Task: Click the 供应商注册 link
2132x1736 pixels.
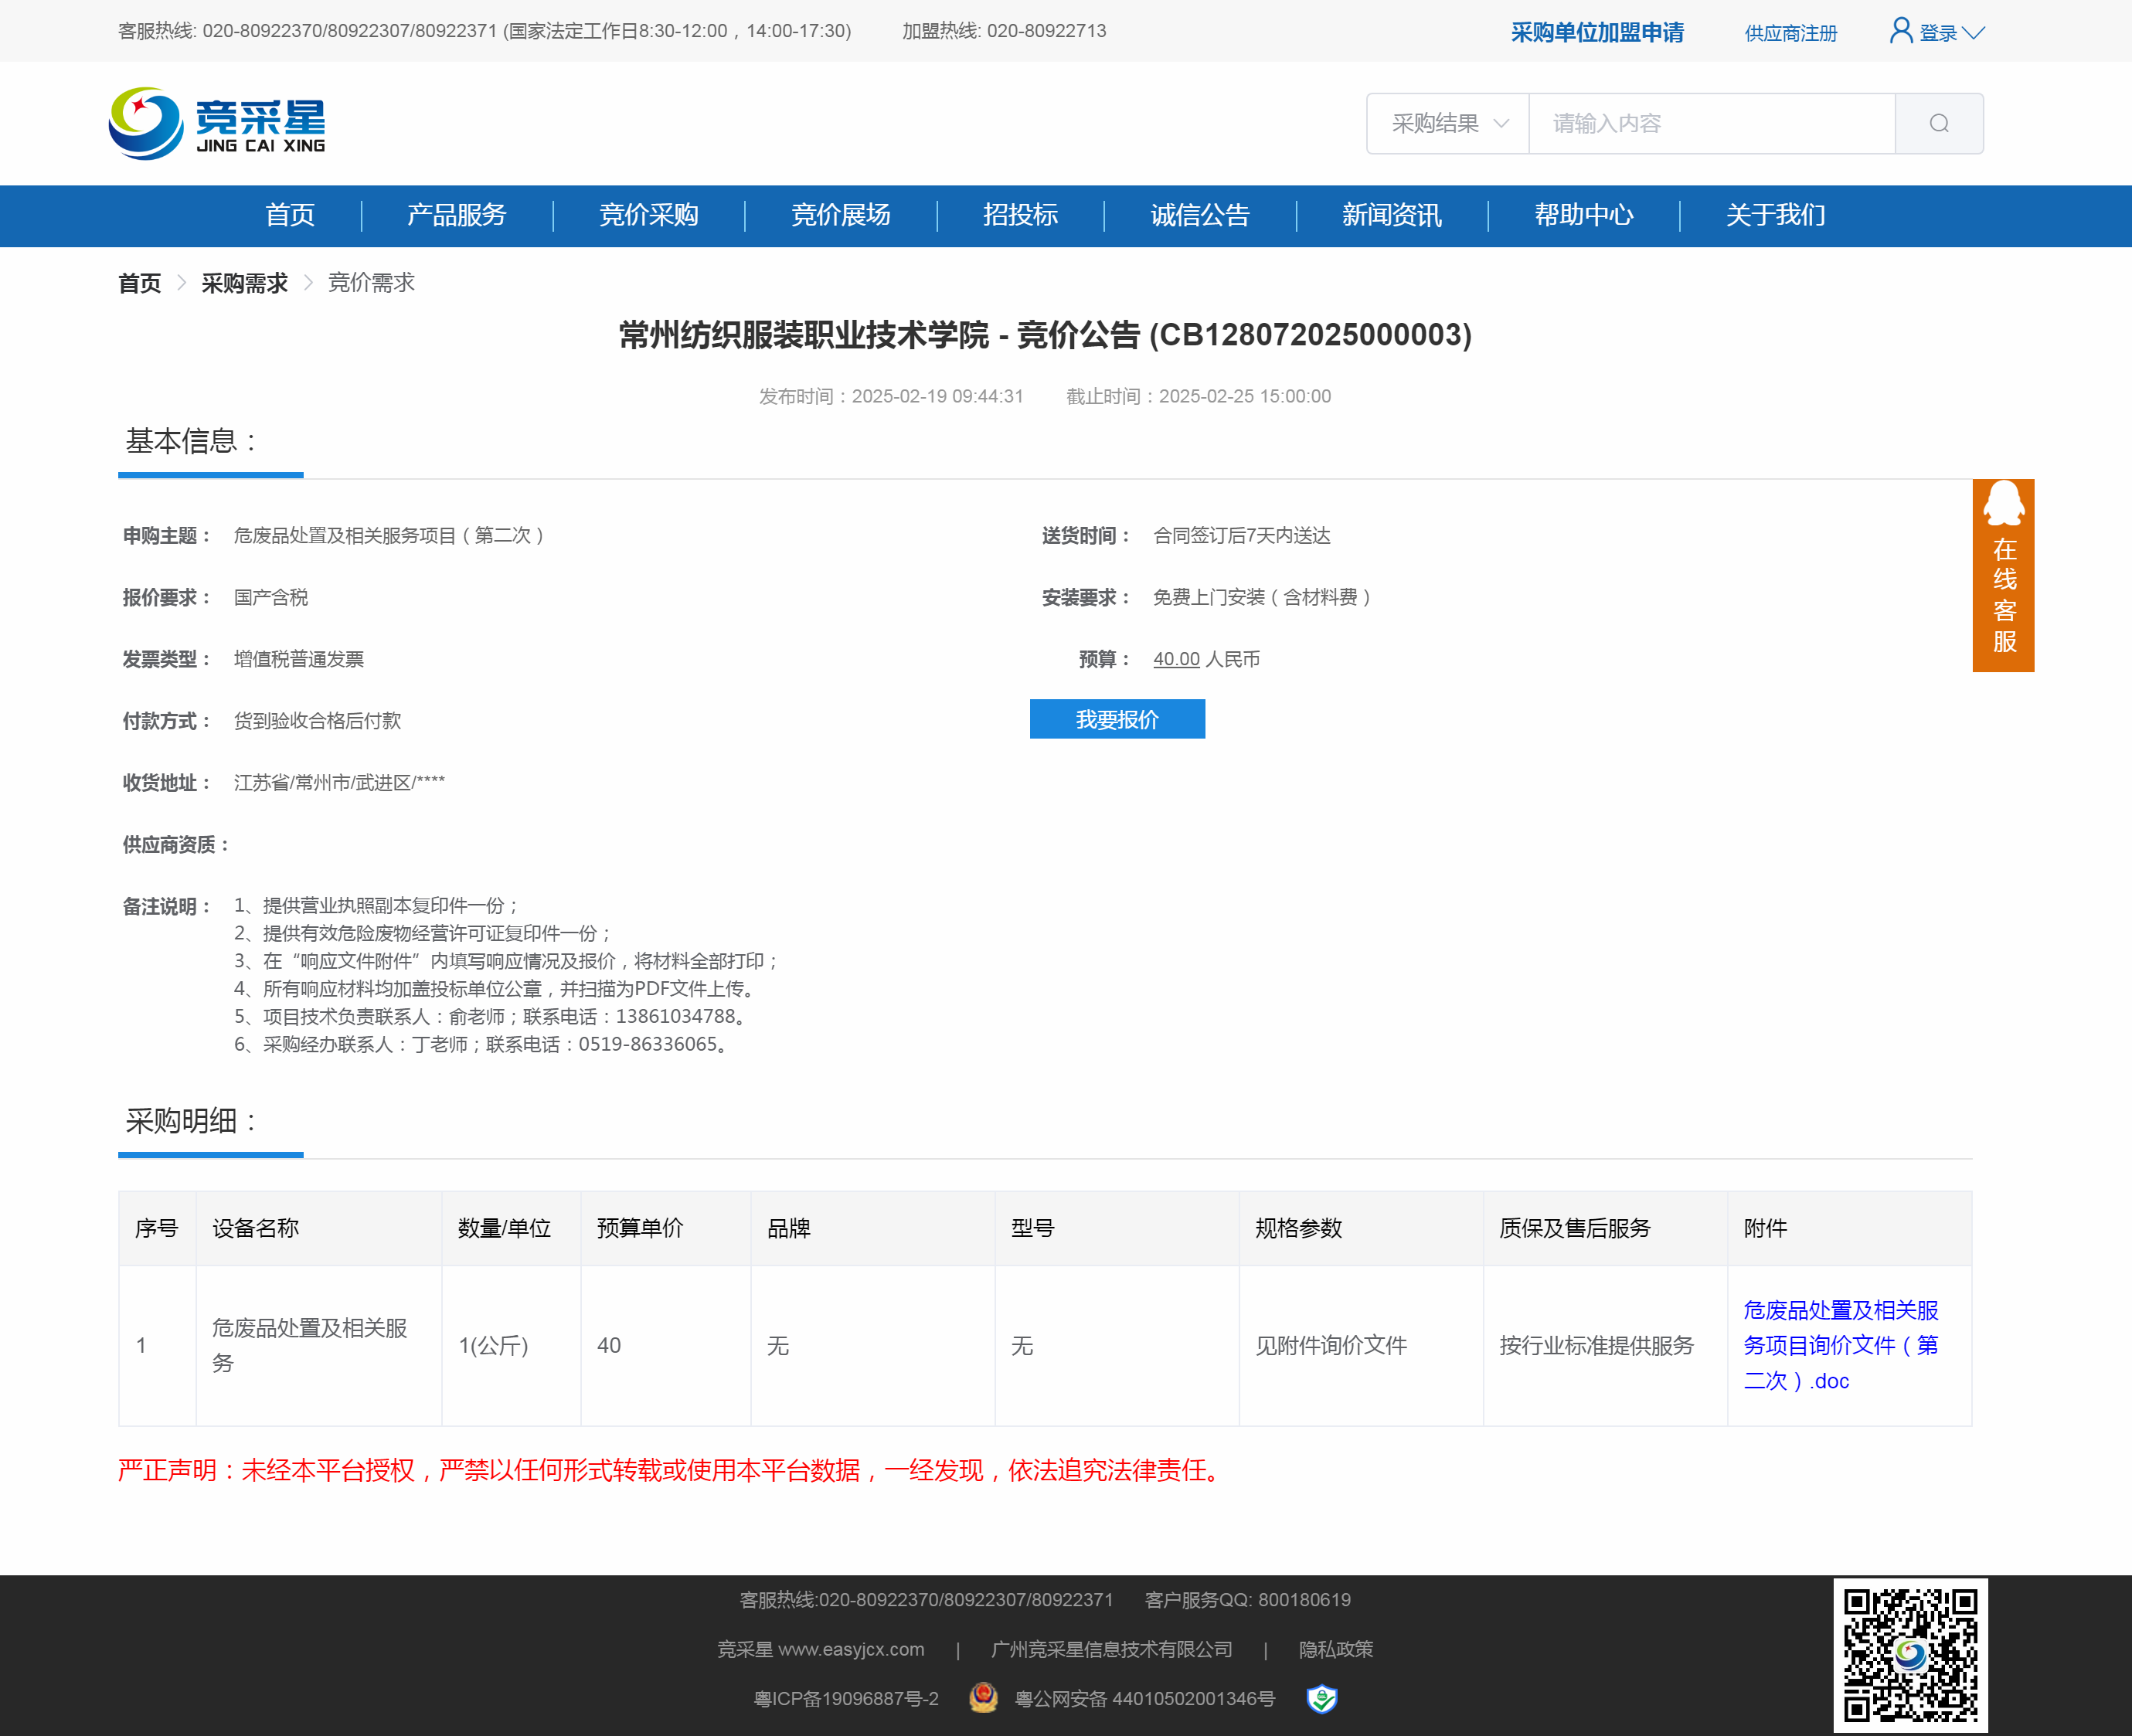Action: point(1790,33)
